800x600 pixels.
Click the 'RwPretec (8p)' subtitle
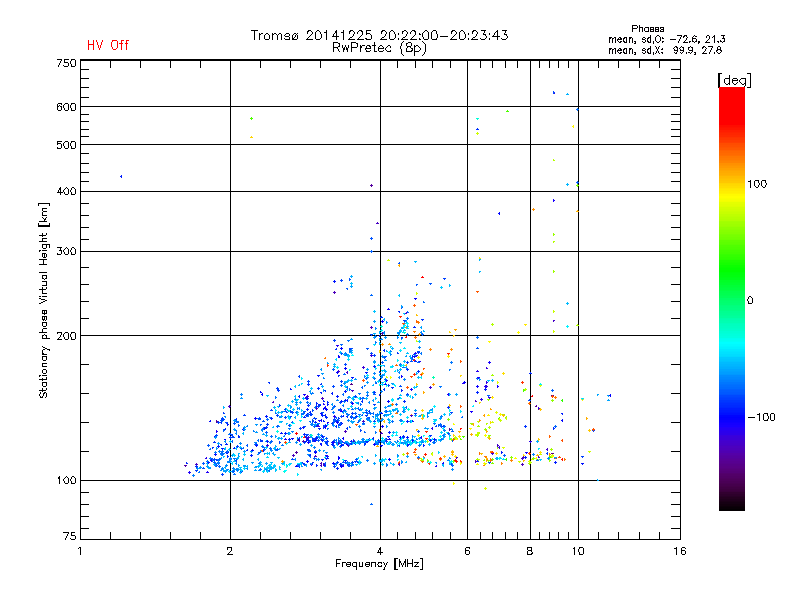[379, 48]
